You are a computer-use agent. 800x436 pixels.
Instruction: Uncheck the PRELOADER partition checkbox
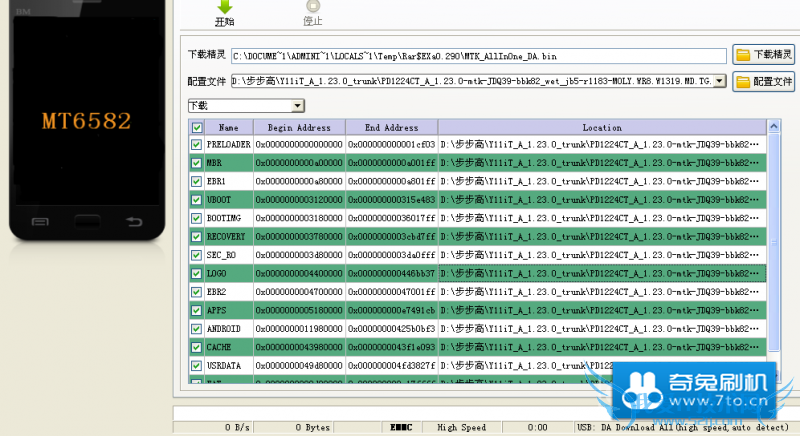[196, 144]
